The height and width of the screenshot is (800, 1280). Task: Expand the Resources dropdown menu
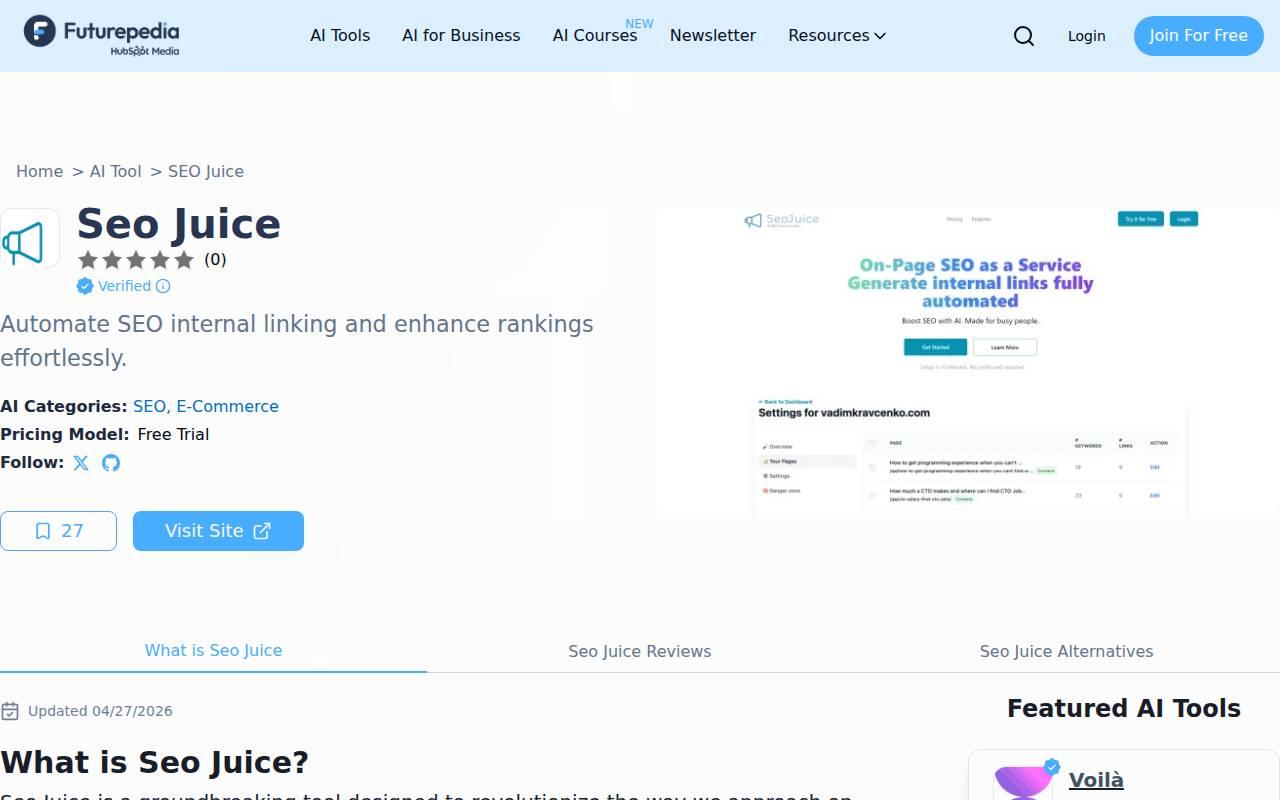[x=837, y=35]
